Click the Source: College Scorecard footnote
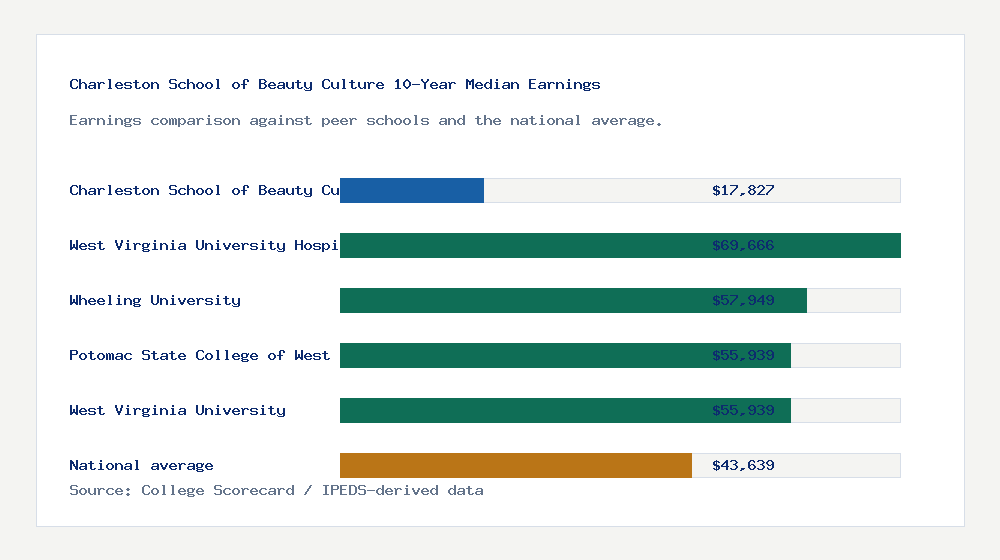 coord(276,490)
